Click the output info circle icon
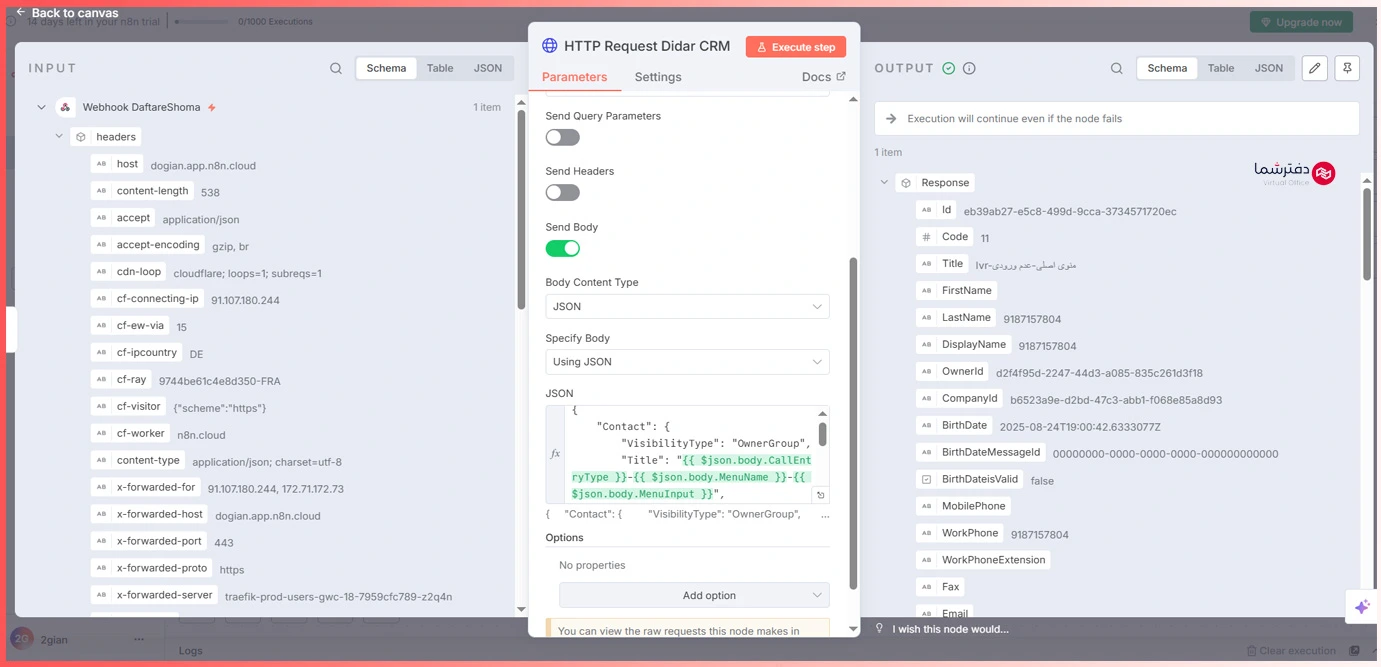Screen dimensions: 1381x667 969,68
